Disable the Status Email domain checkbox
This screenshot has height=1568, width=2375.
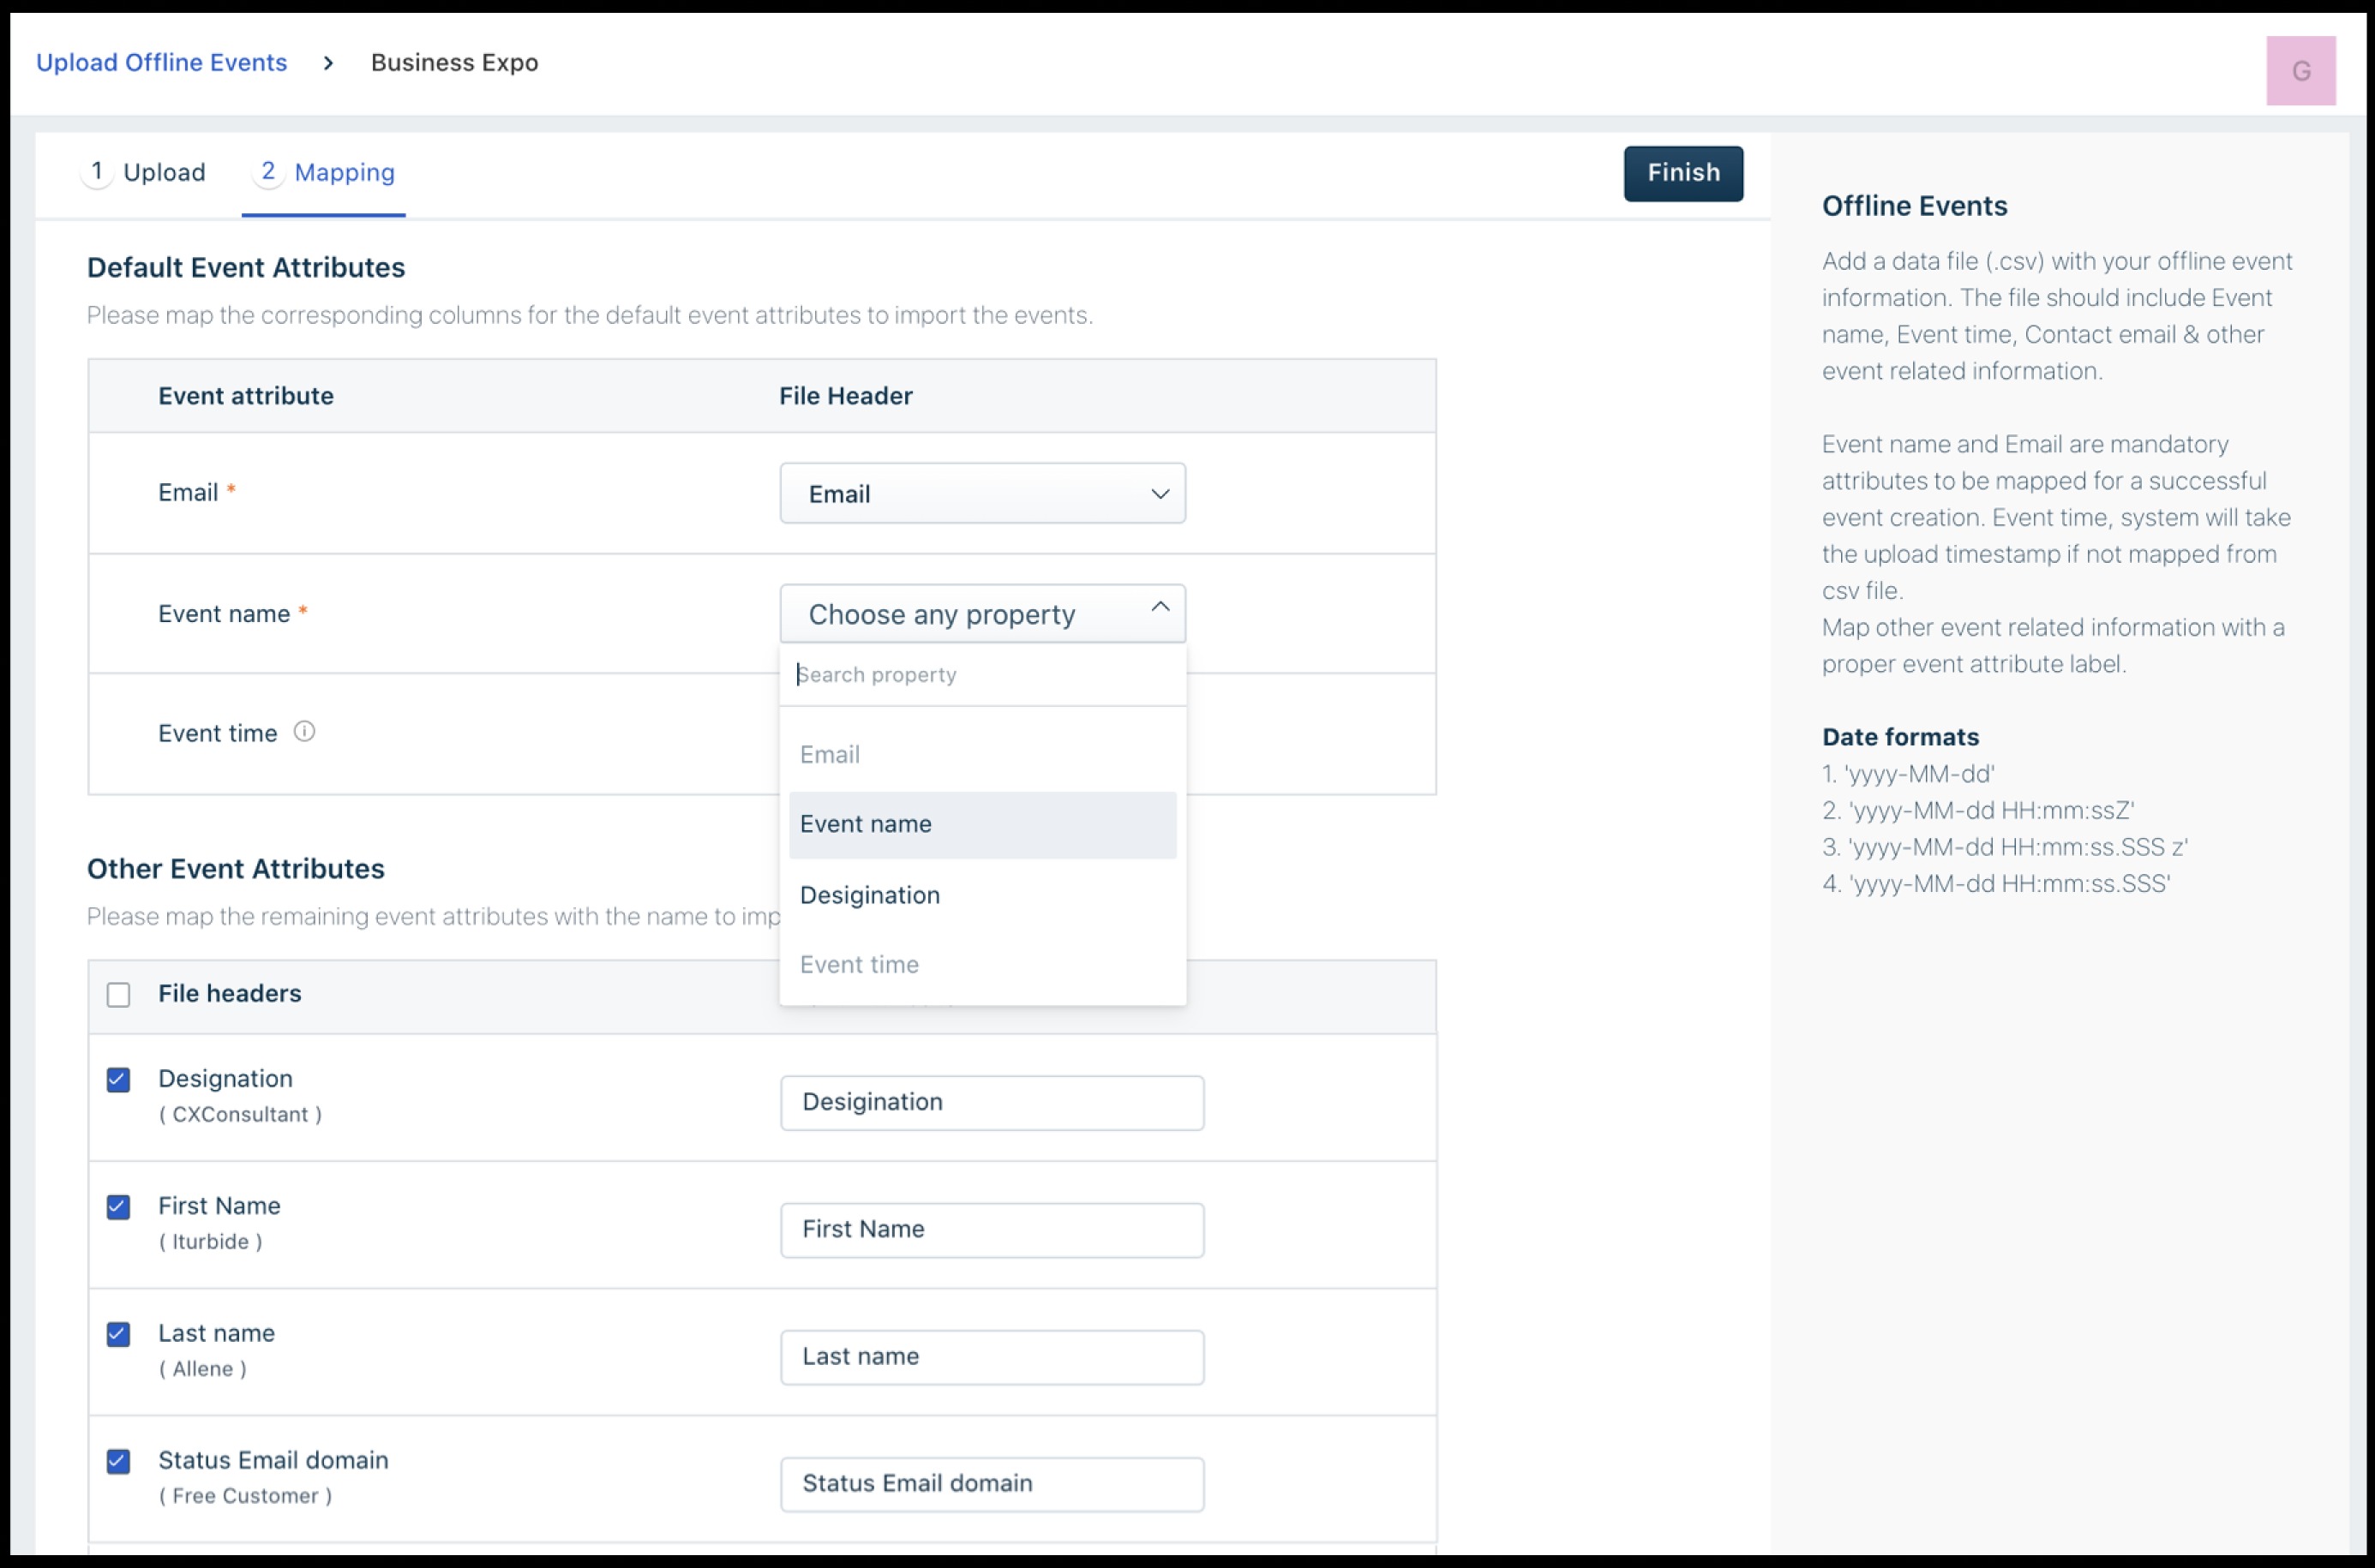(119, 1461)
